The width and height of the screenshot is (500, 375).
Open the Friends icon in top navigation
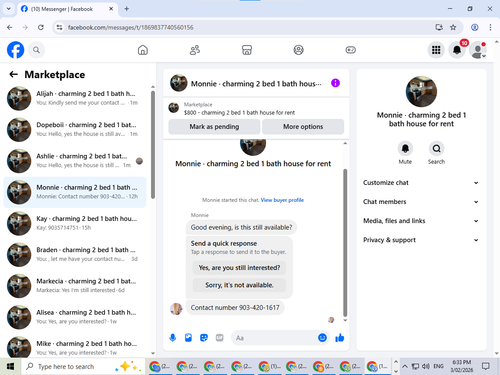pyautogui.click(x=195, y=50)
